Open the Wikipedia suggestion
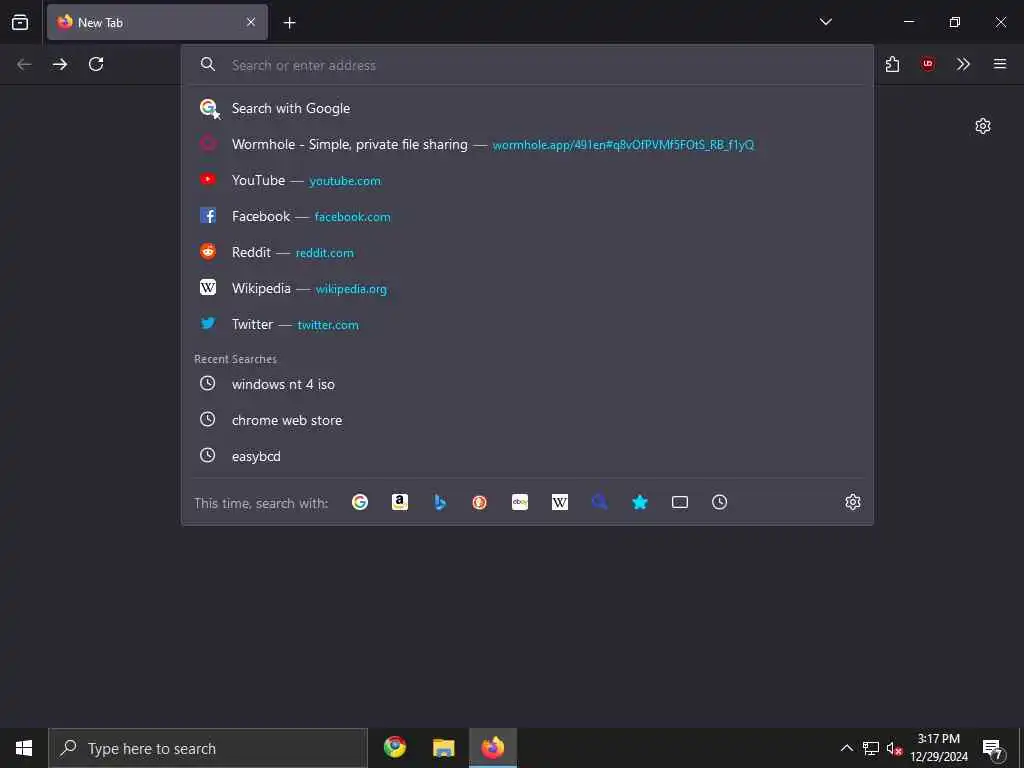The width and height of the screenshot is (1024, 768). tap(528, 288)
